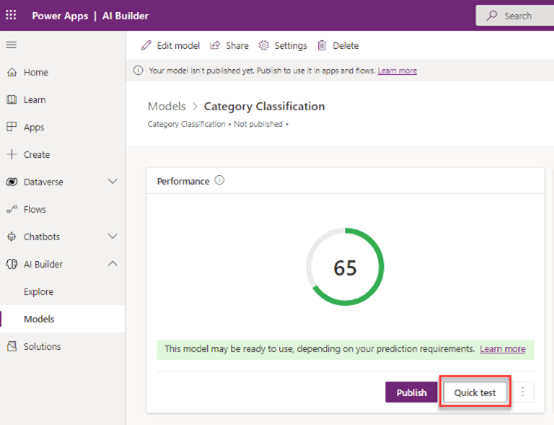Image resolution: width=554 pixels, height=425 pixels.
Task: Click the Flows icon in sidebar
Action: click(12, 209)
